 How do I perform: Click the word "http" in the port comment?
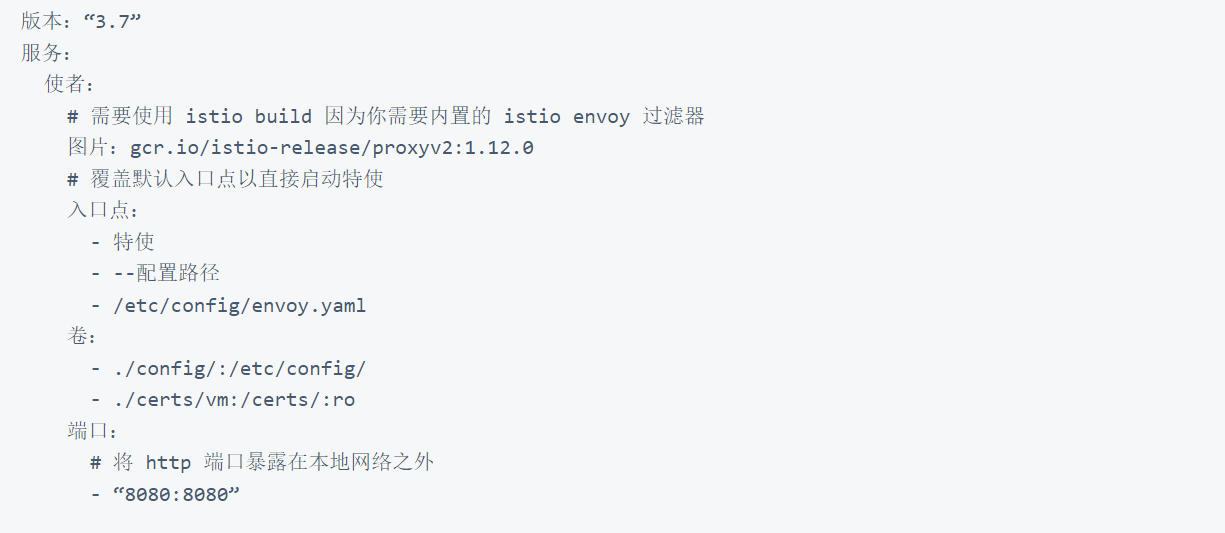tap(168, 463)
